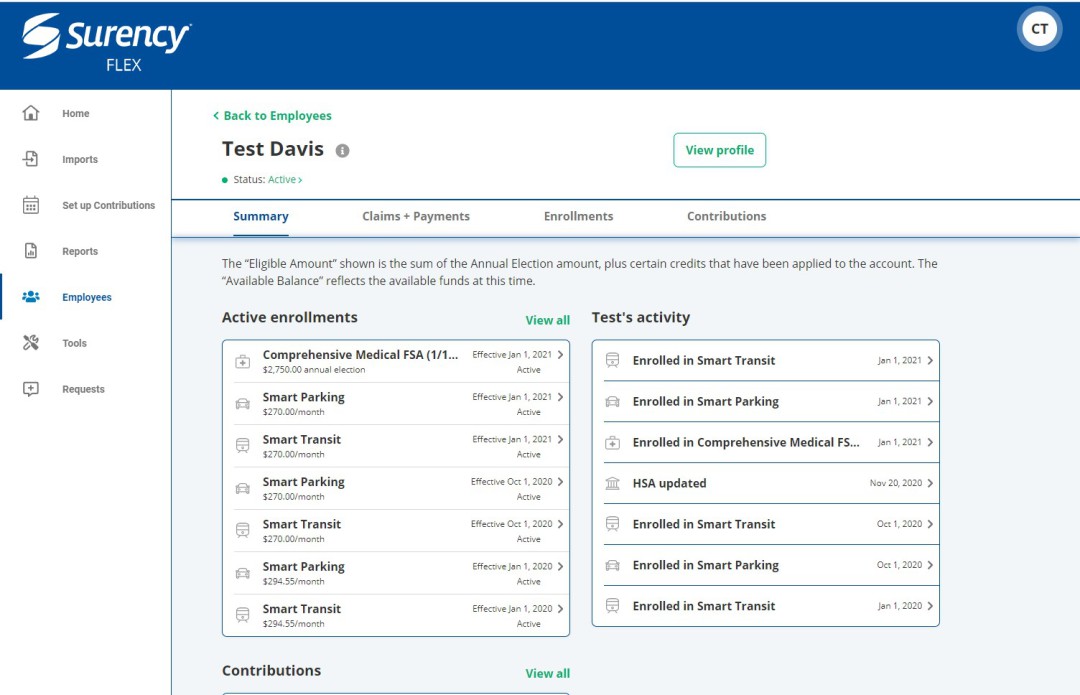Expand chevron of Smart Transit effective Jan 1, 2020 enrollment
This screenshot has height=695, width=1080.
(x=561, y=609)
